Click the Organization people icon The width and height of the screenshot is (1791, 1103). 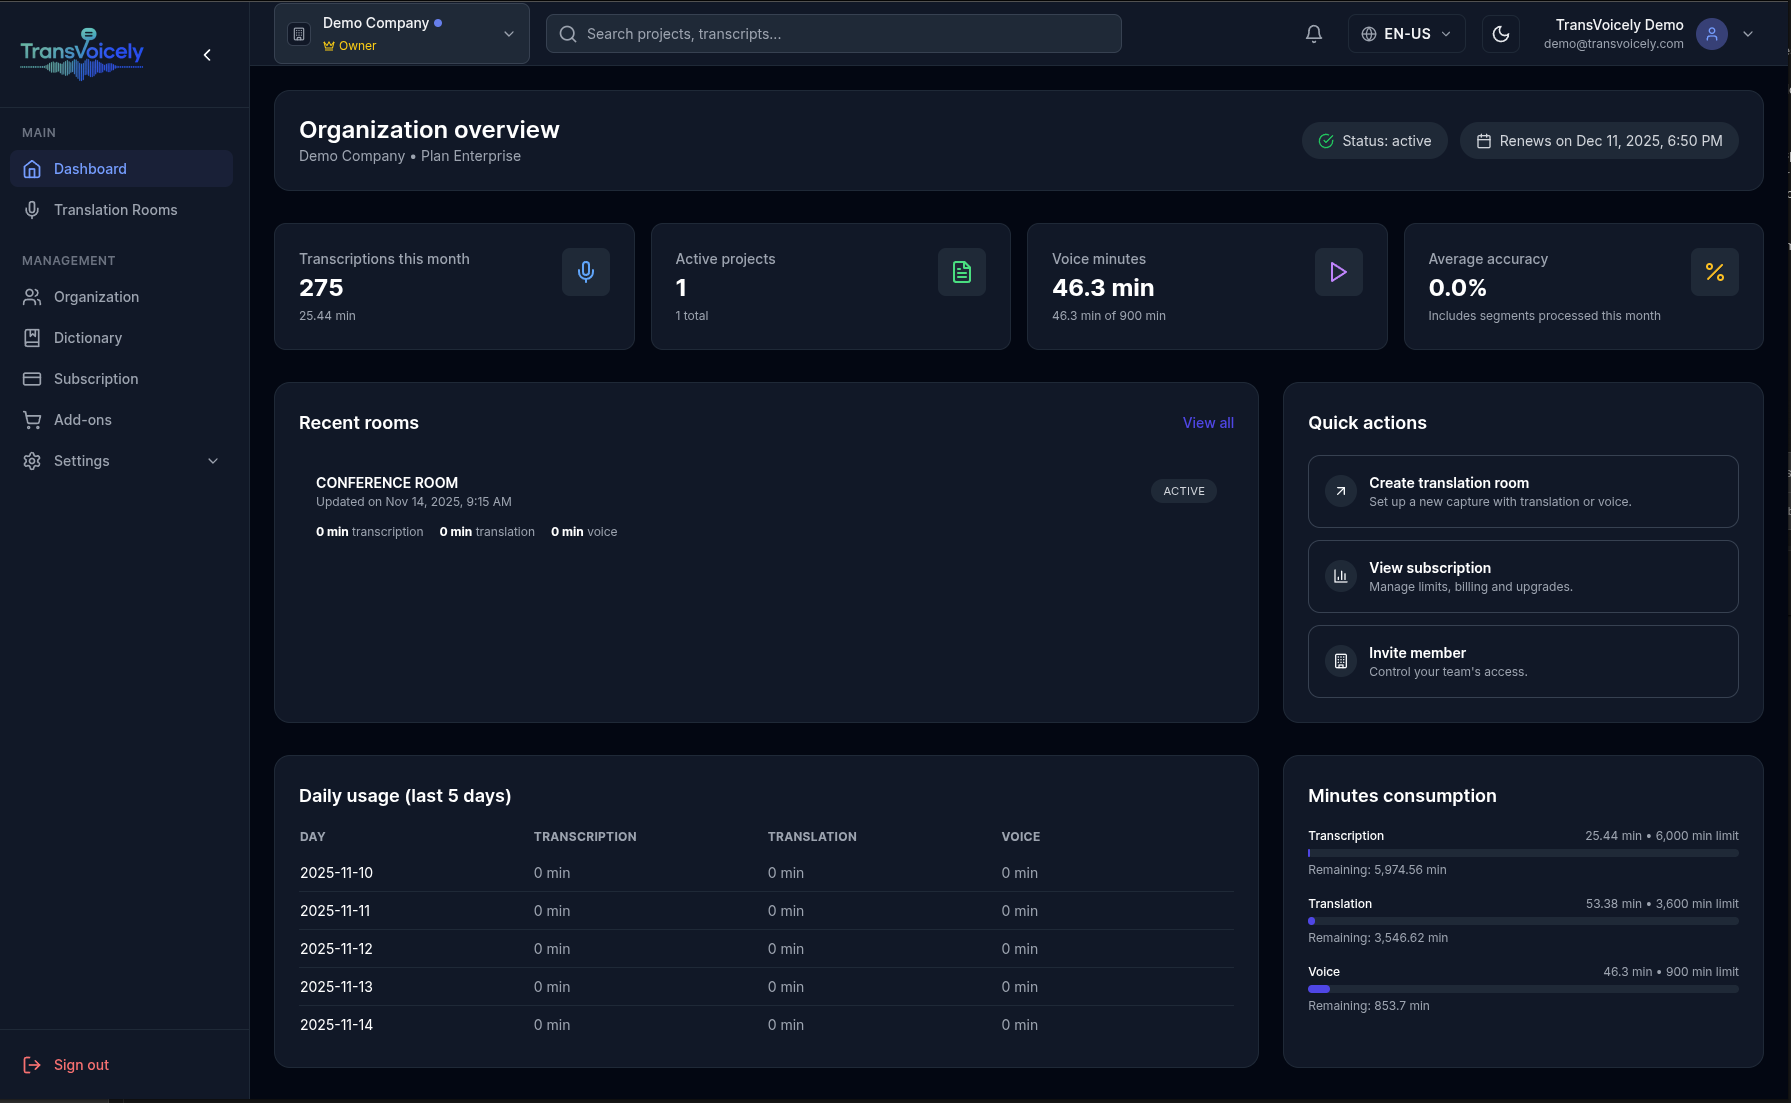pos(32,297)
